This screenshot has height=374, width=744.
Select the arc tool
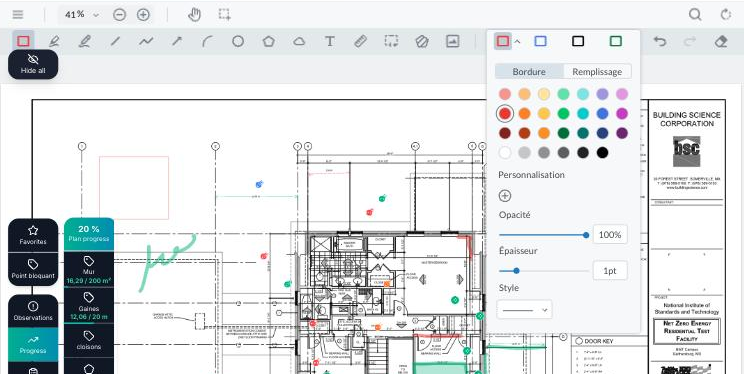[207, 41]
